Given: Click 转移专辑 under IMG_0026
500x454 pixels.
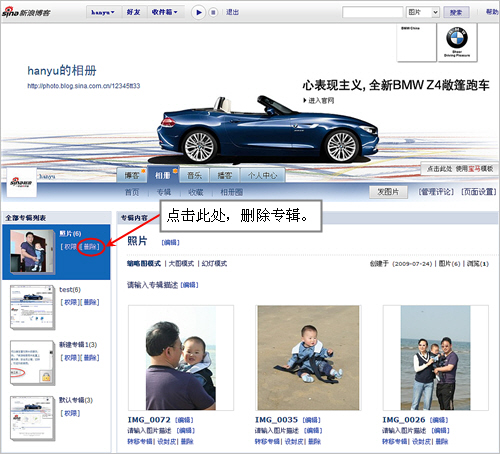Looking at the screenshot, I should pos(394,442).
